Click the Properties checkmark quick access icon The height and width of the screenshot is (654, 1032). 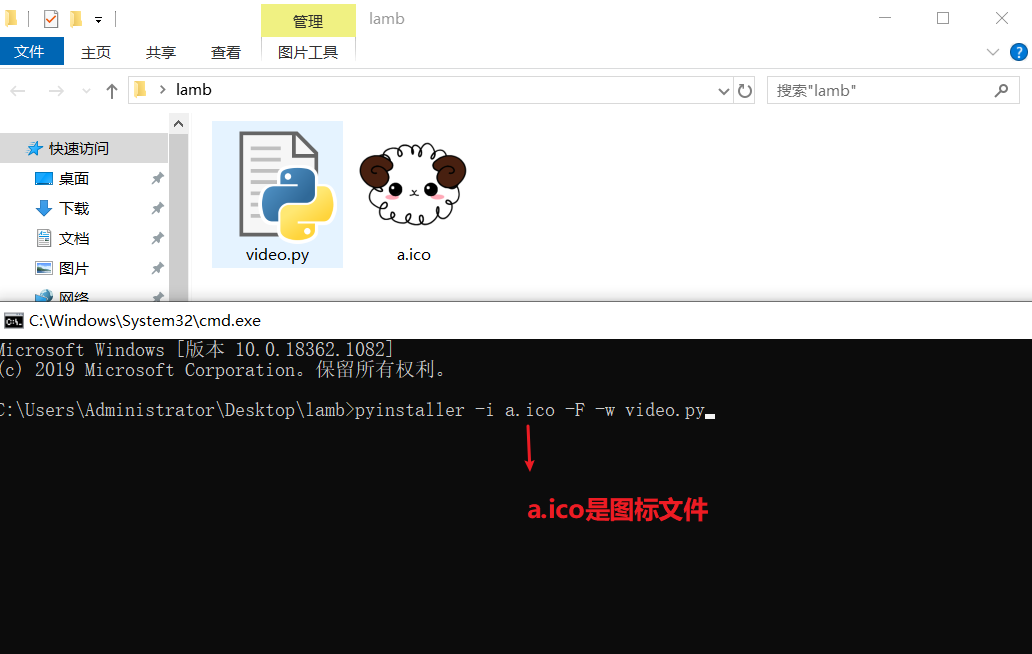(x=51, y=19)
